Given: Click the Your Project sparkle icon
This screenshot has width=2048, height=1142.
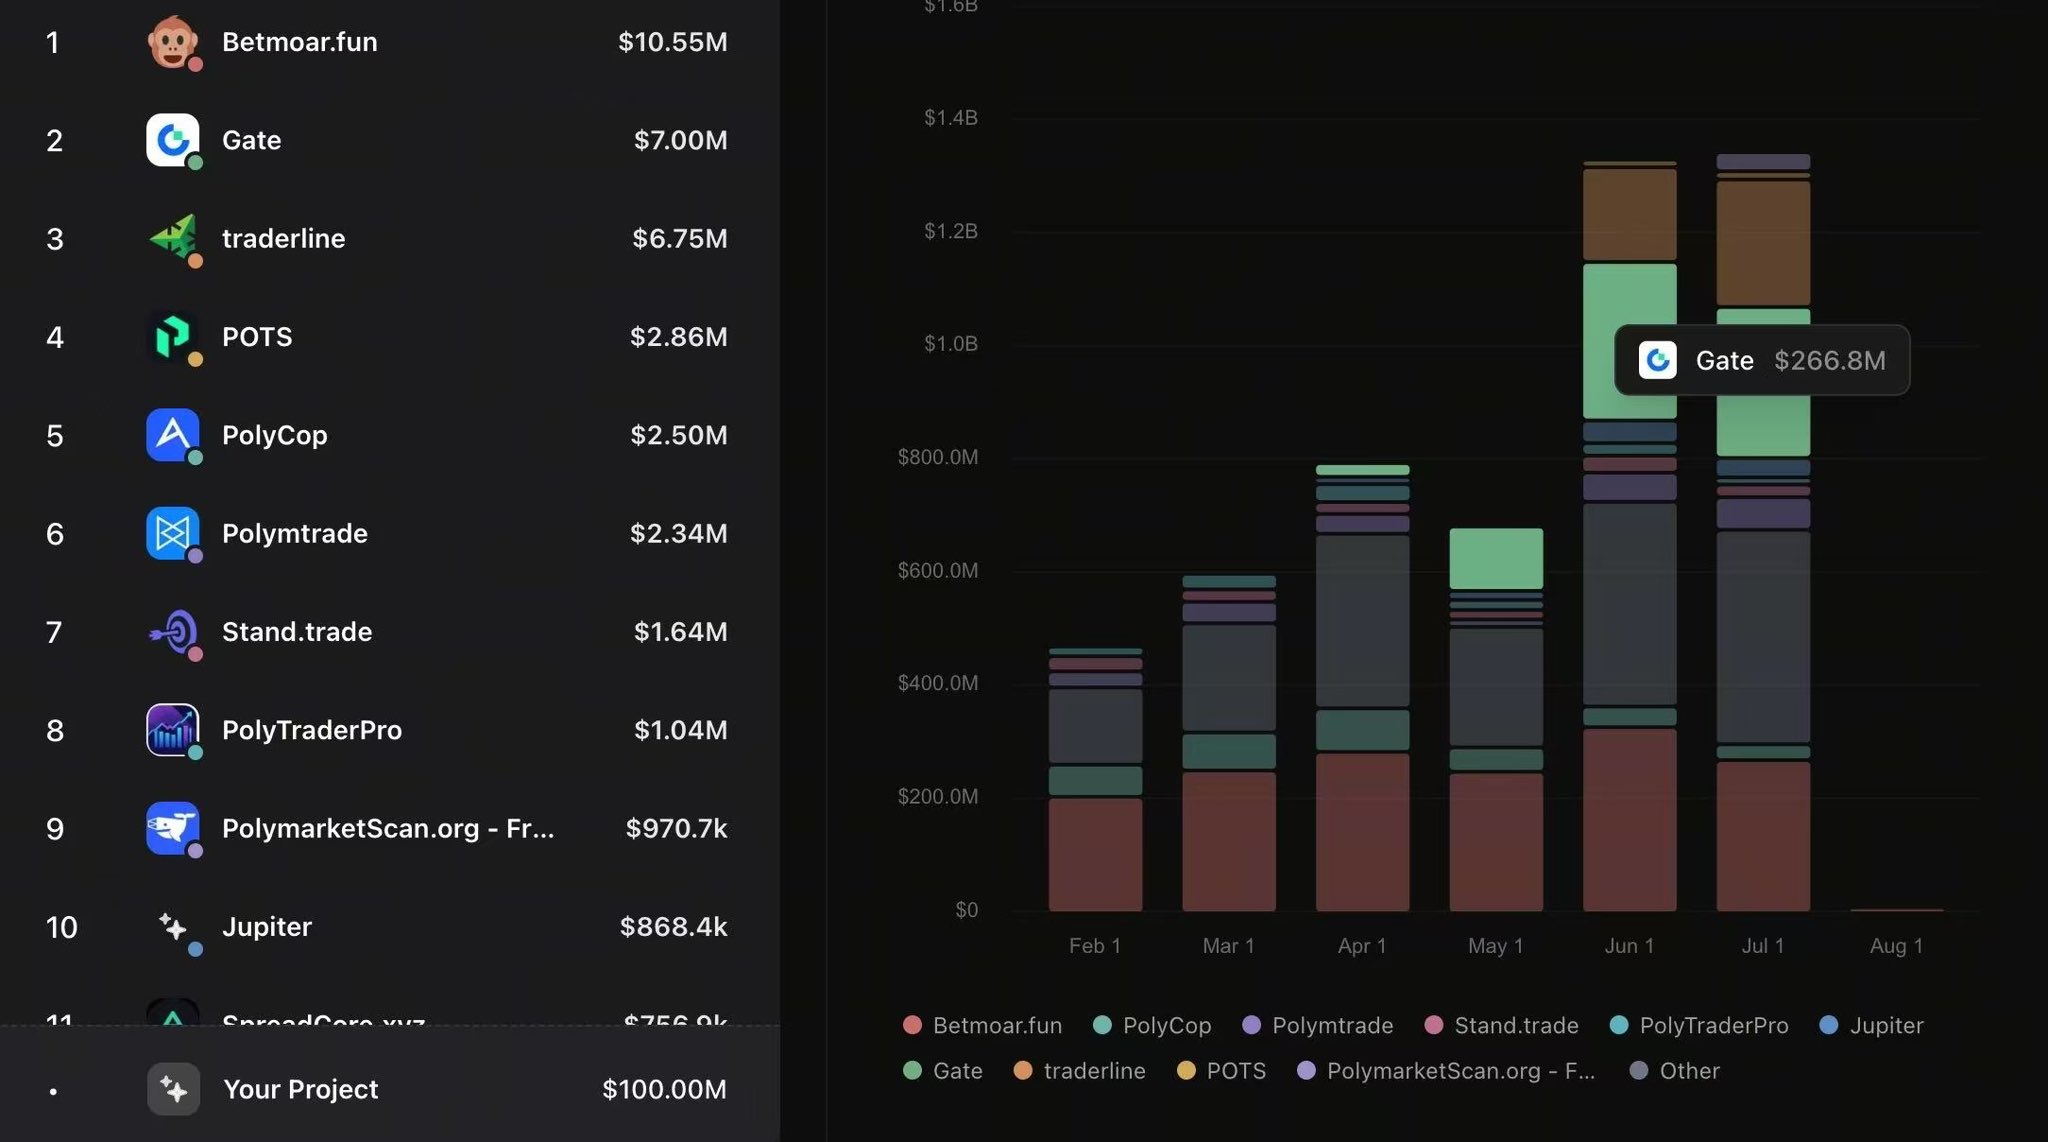Looking at the screenshot, I should click(x=173, y=1089).
